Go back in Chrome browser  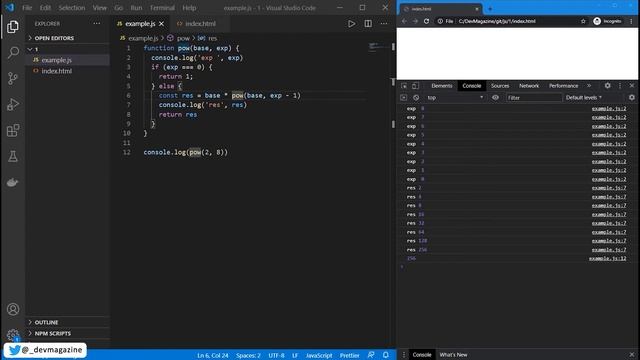click(404, 21)
